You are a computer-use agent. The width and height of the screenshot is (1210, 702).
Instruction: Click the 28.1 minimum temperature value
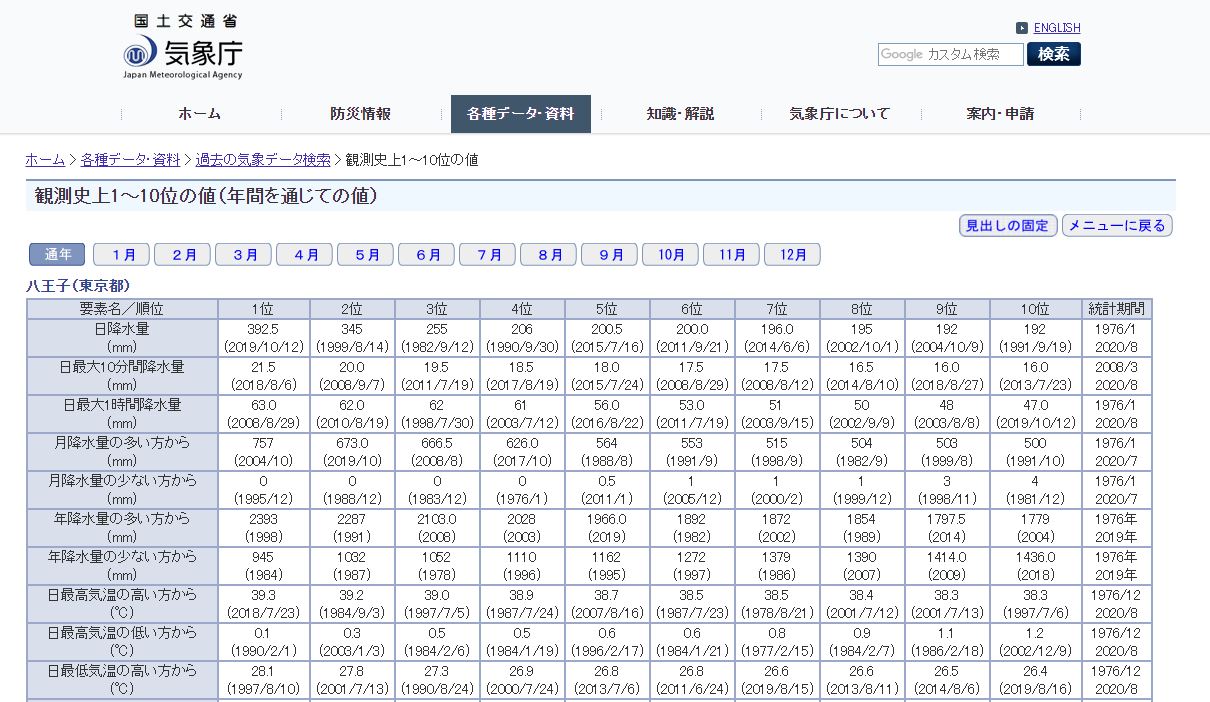pos(263,671)
